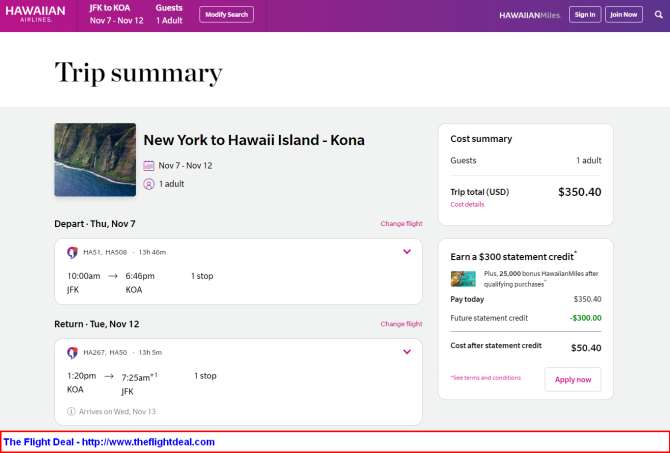
Task: Expand the return flight HA267 details chevron
Action: tap(407, 352)
